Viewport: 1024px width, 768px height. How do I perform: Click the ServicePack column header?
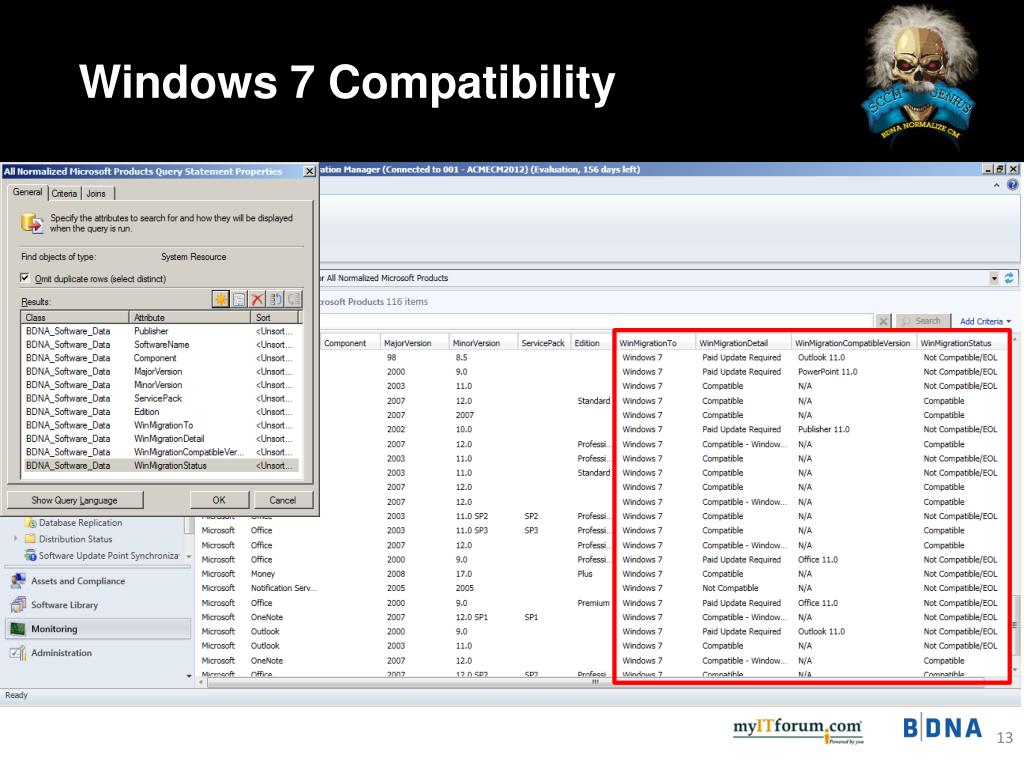(x=543, y=343)
